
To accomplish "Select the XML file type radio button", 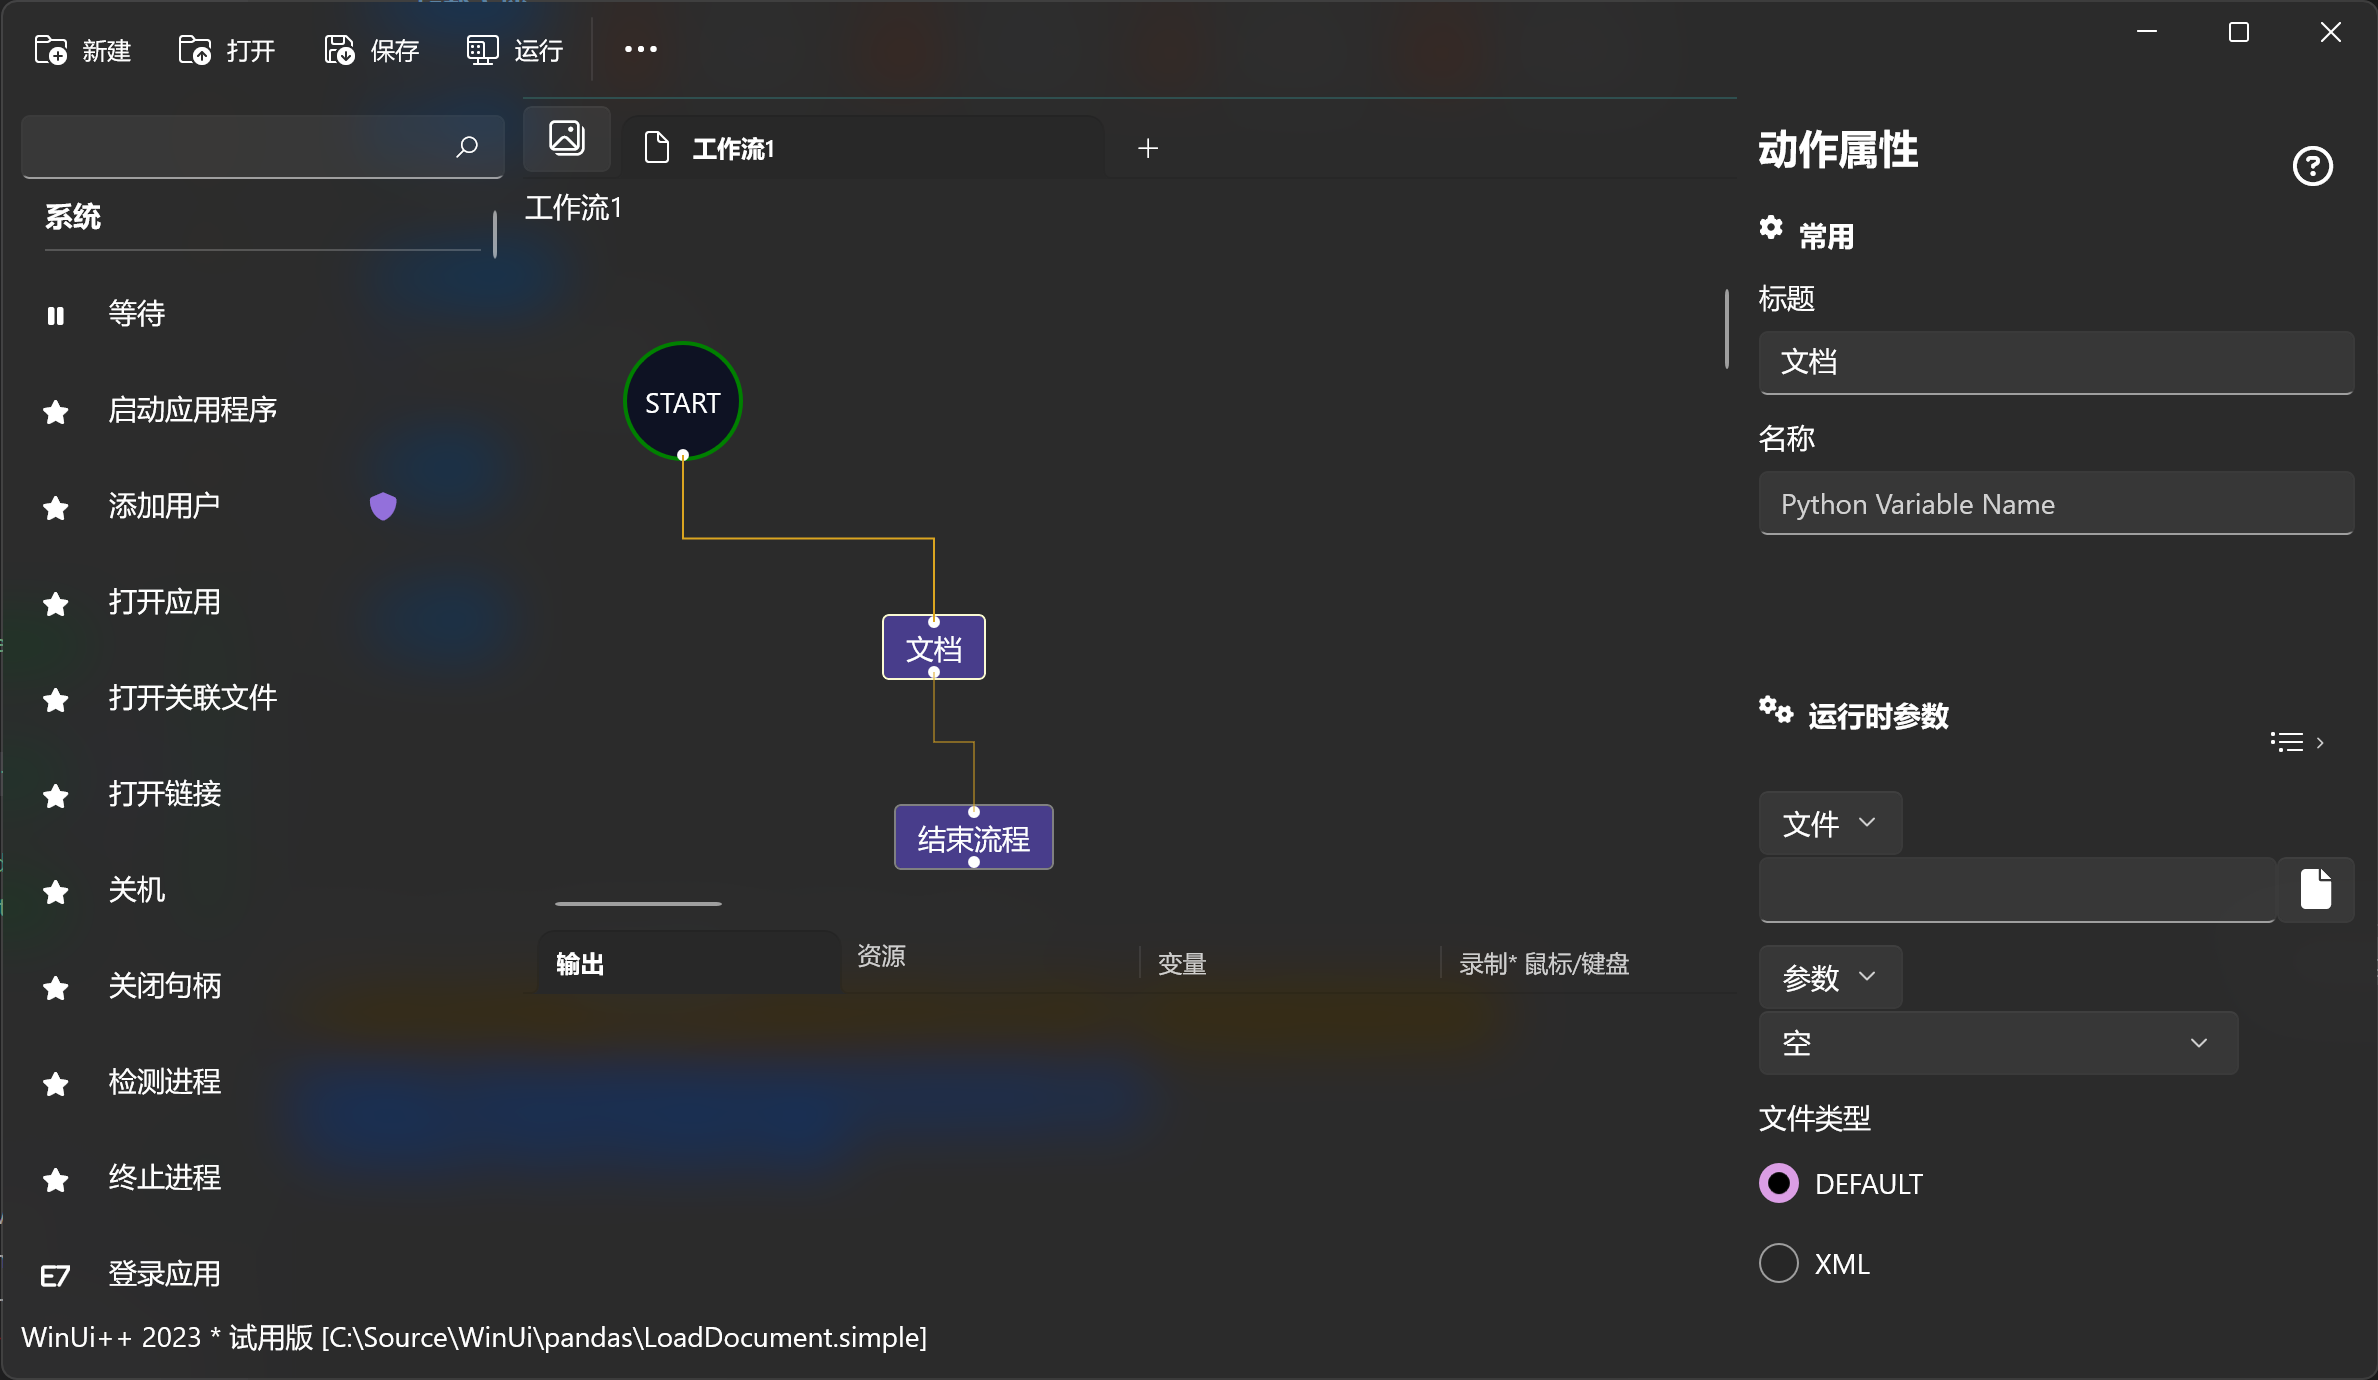I will point(1777,1263).
